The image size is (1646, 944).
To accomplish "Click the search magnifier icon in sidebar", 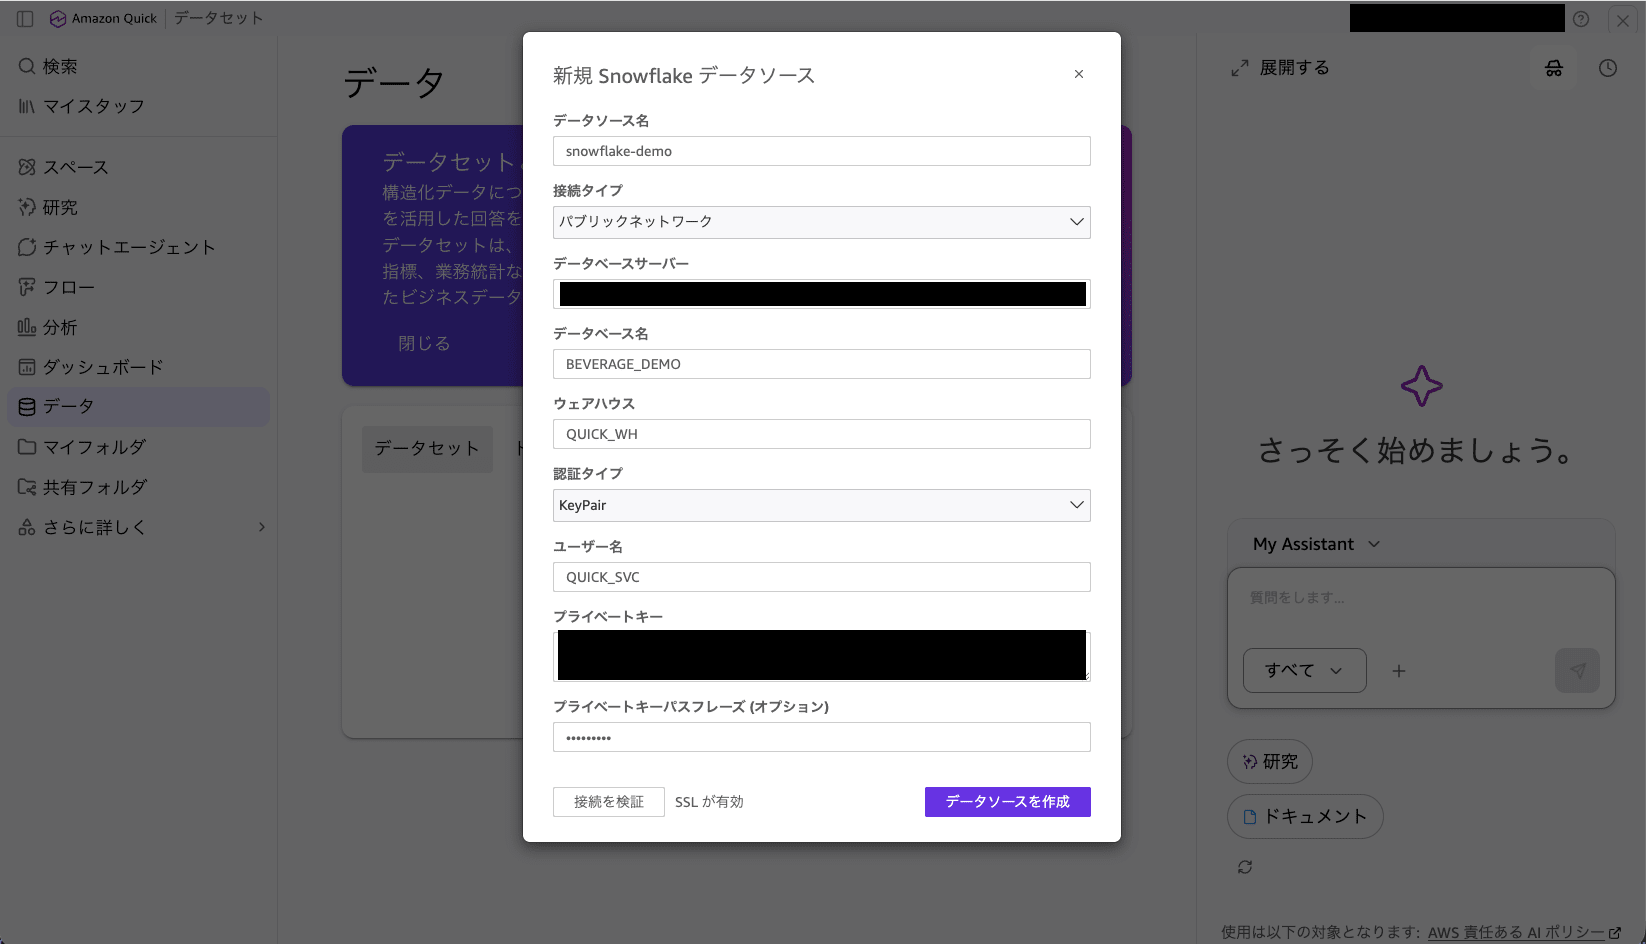I will [27, 66].
